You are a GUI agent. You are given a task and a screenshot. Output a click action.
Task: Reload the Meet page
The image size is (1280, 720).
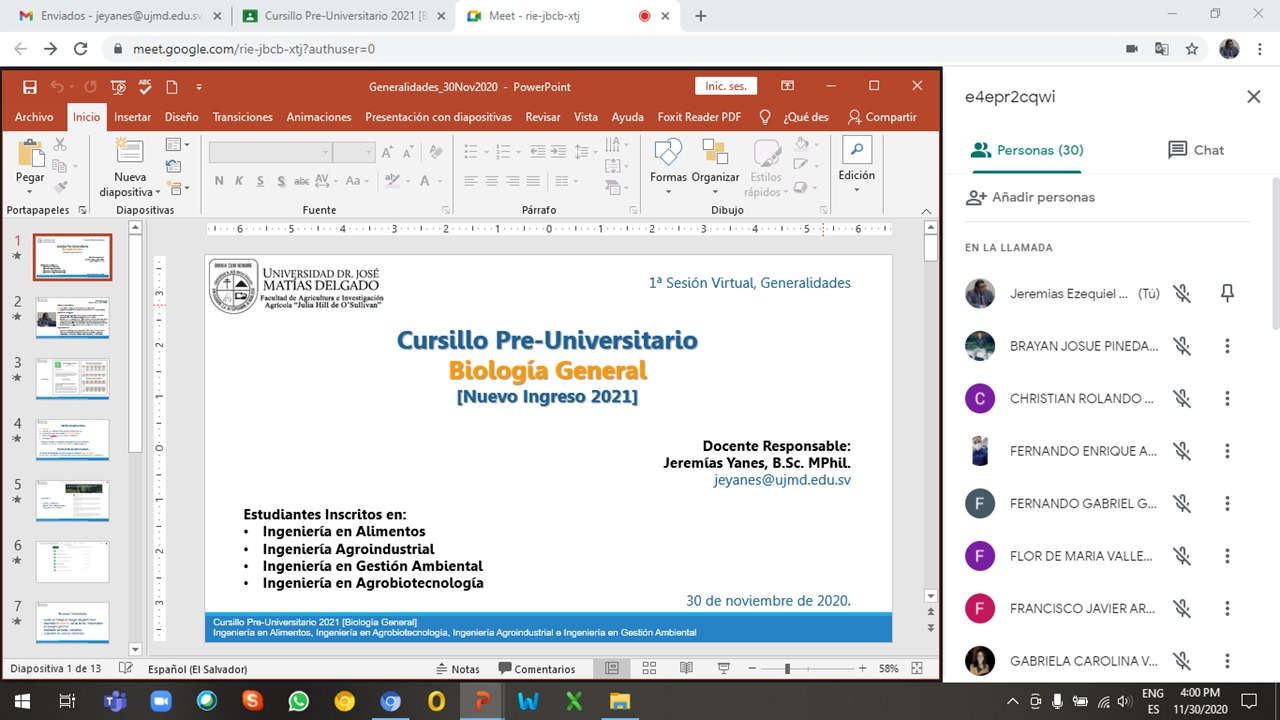click(x=81, y=49)
